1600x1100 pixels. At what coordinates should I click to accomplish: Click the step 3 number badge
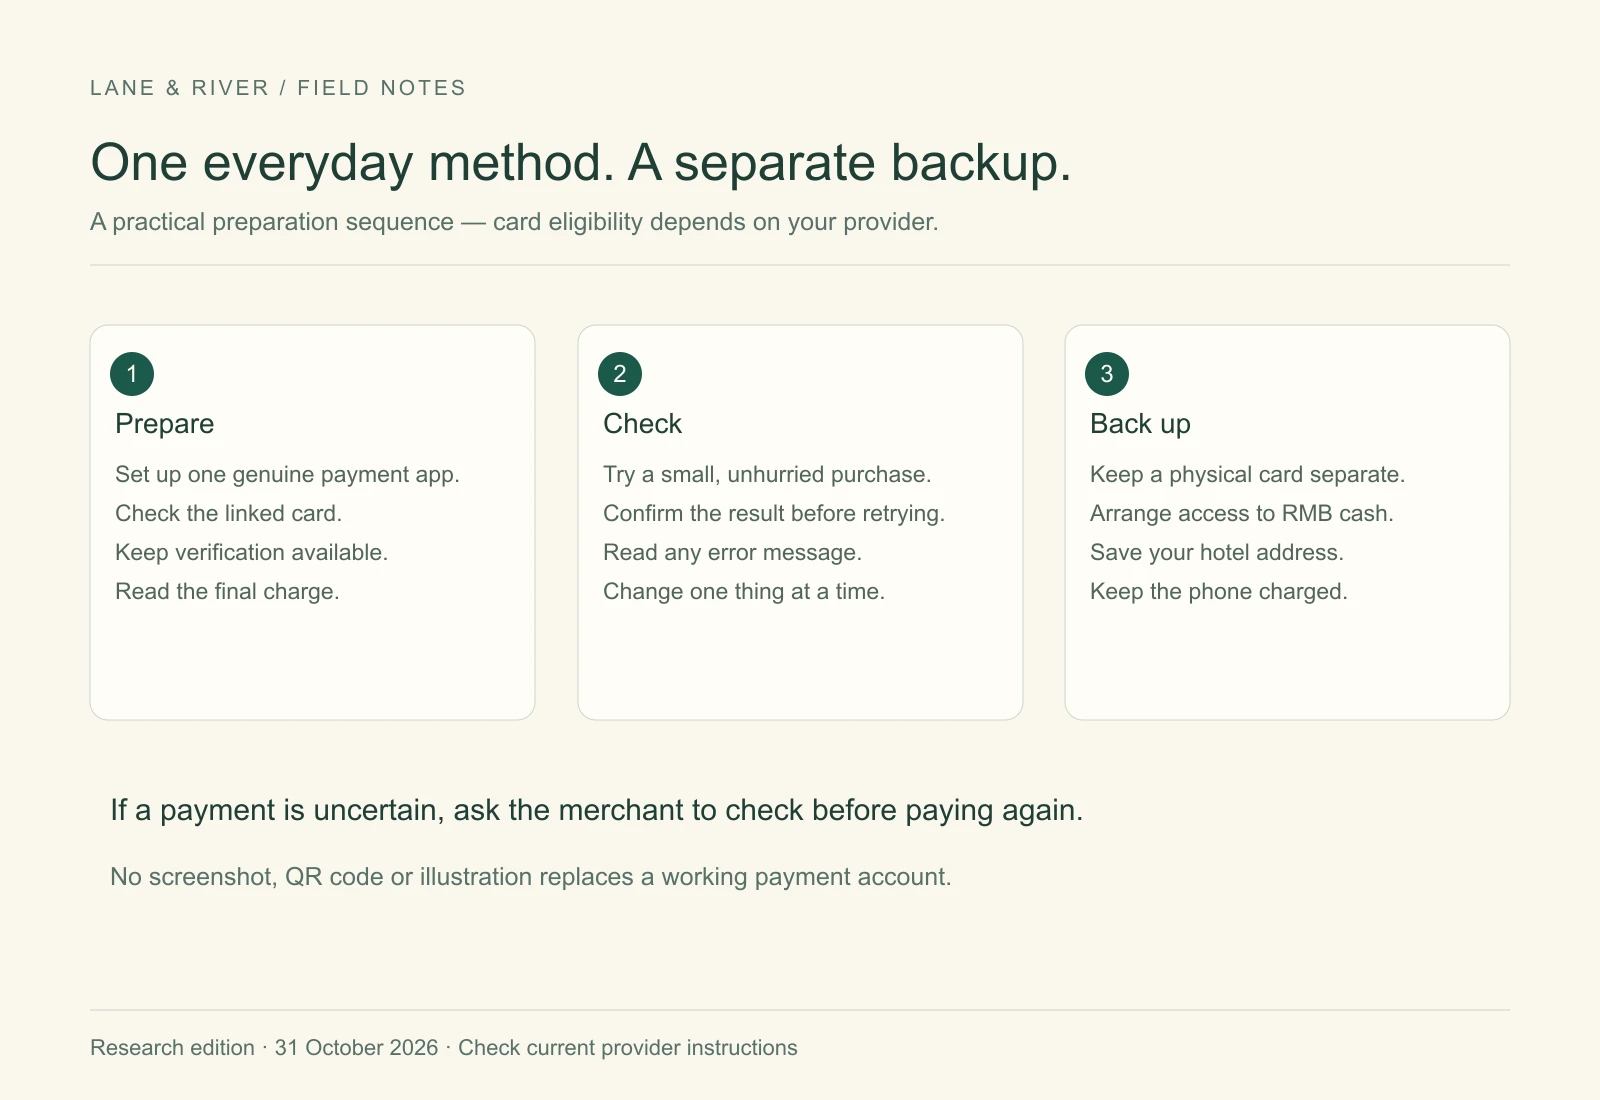coord(1107,374)
